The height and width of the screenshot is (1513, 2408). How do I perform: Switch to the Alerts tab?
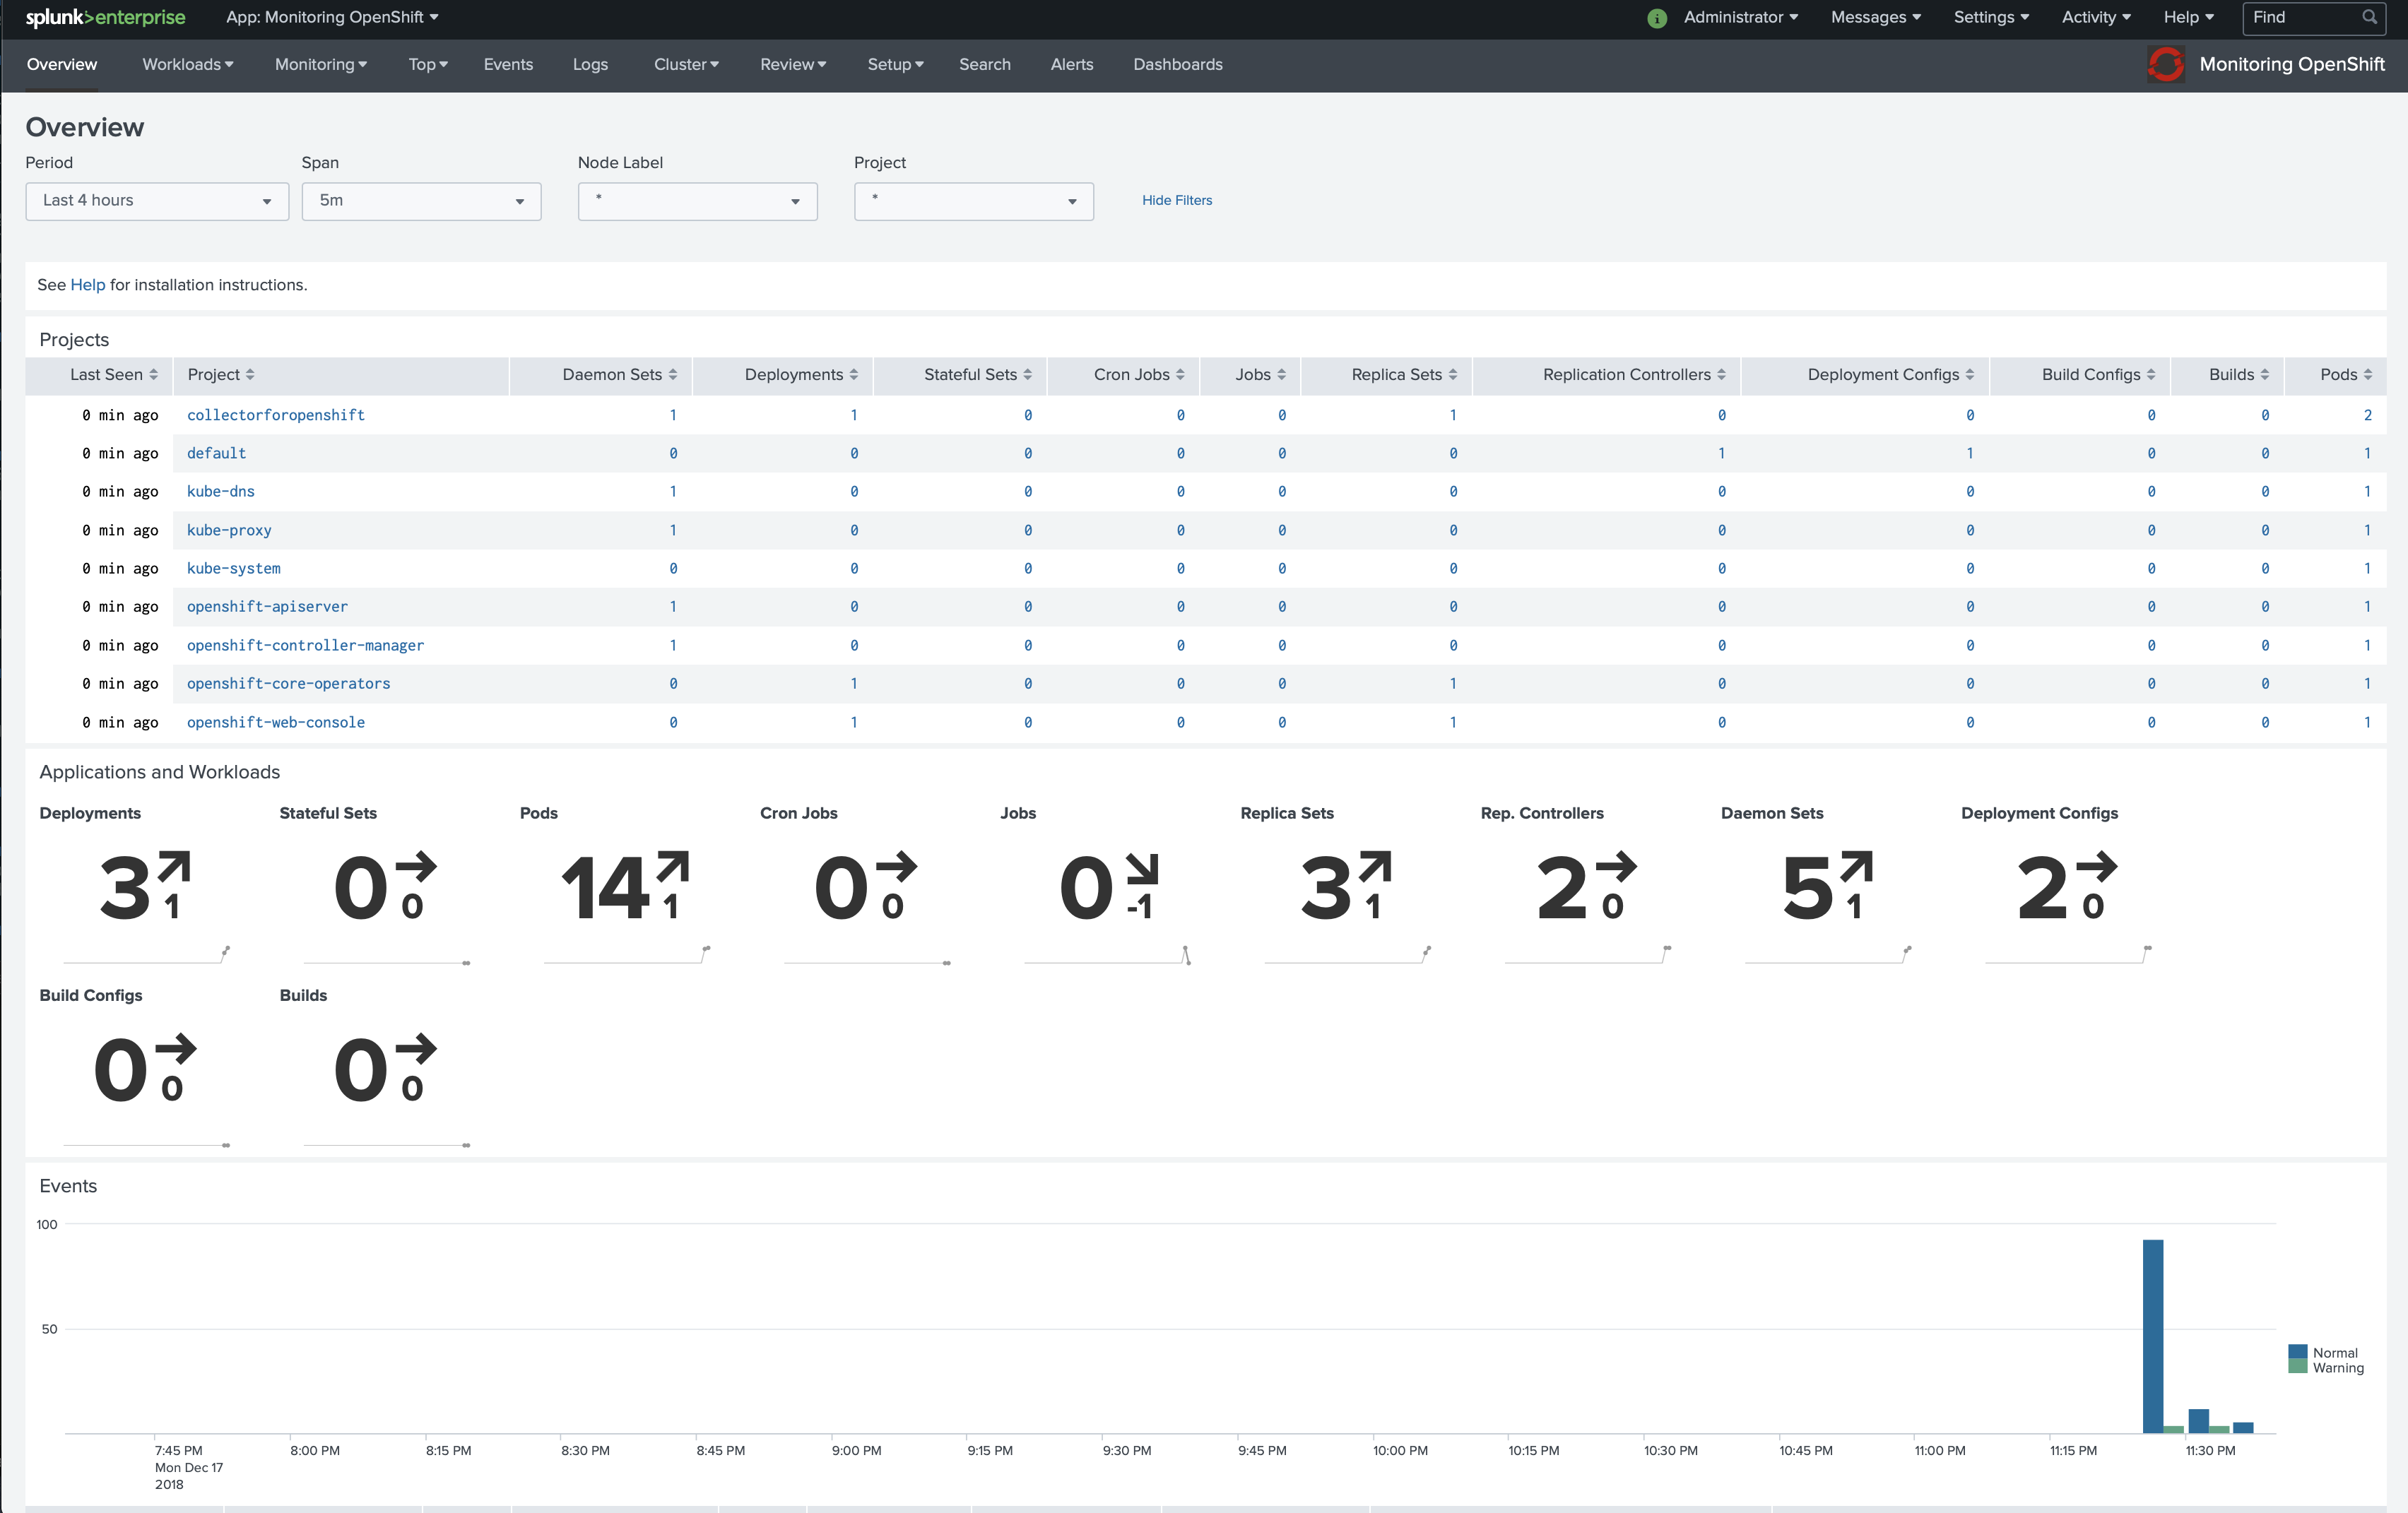click(x=1071, y=64)
